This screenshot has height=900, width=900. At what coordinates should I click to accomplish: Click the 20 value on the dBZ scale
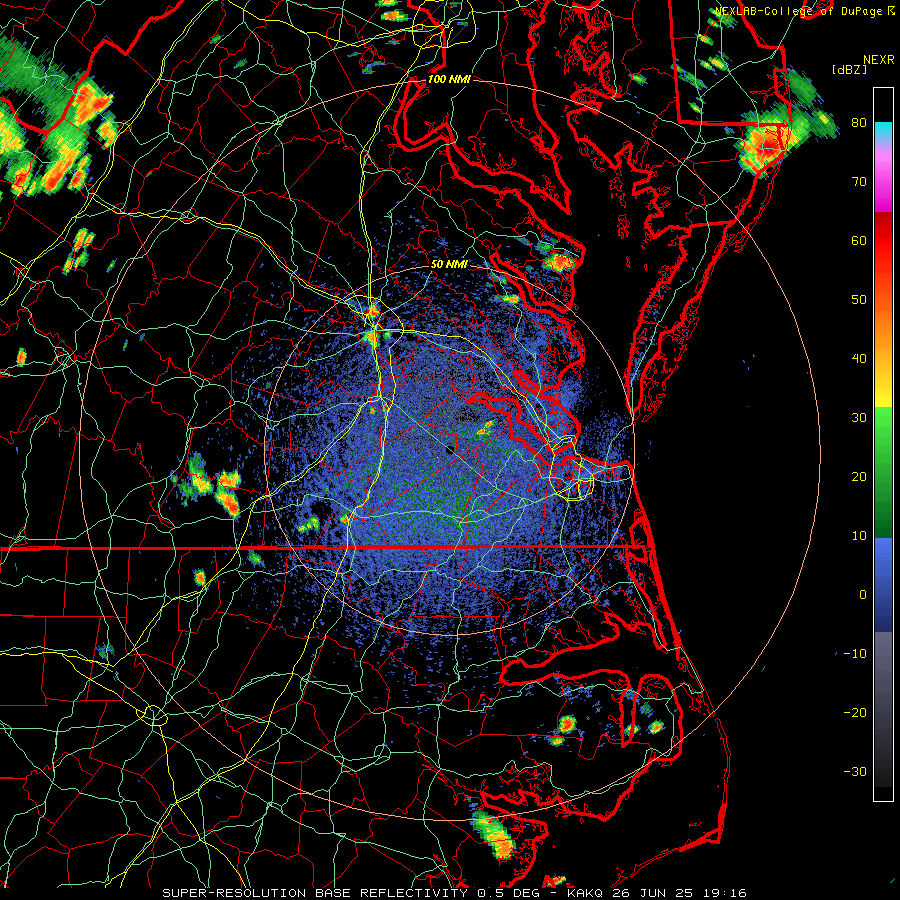(859, 476)
